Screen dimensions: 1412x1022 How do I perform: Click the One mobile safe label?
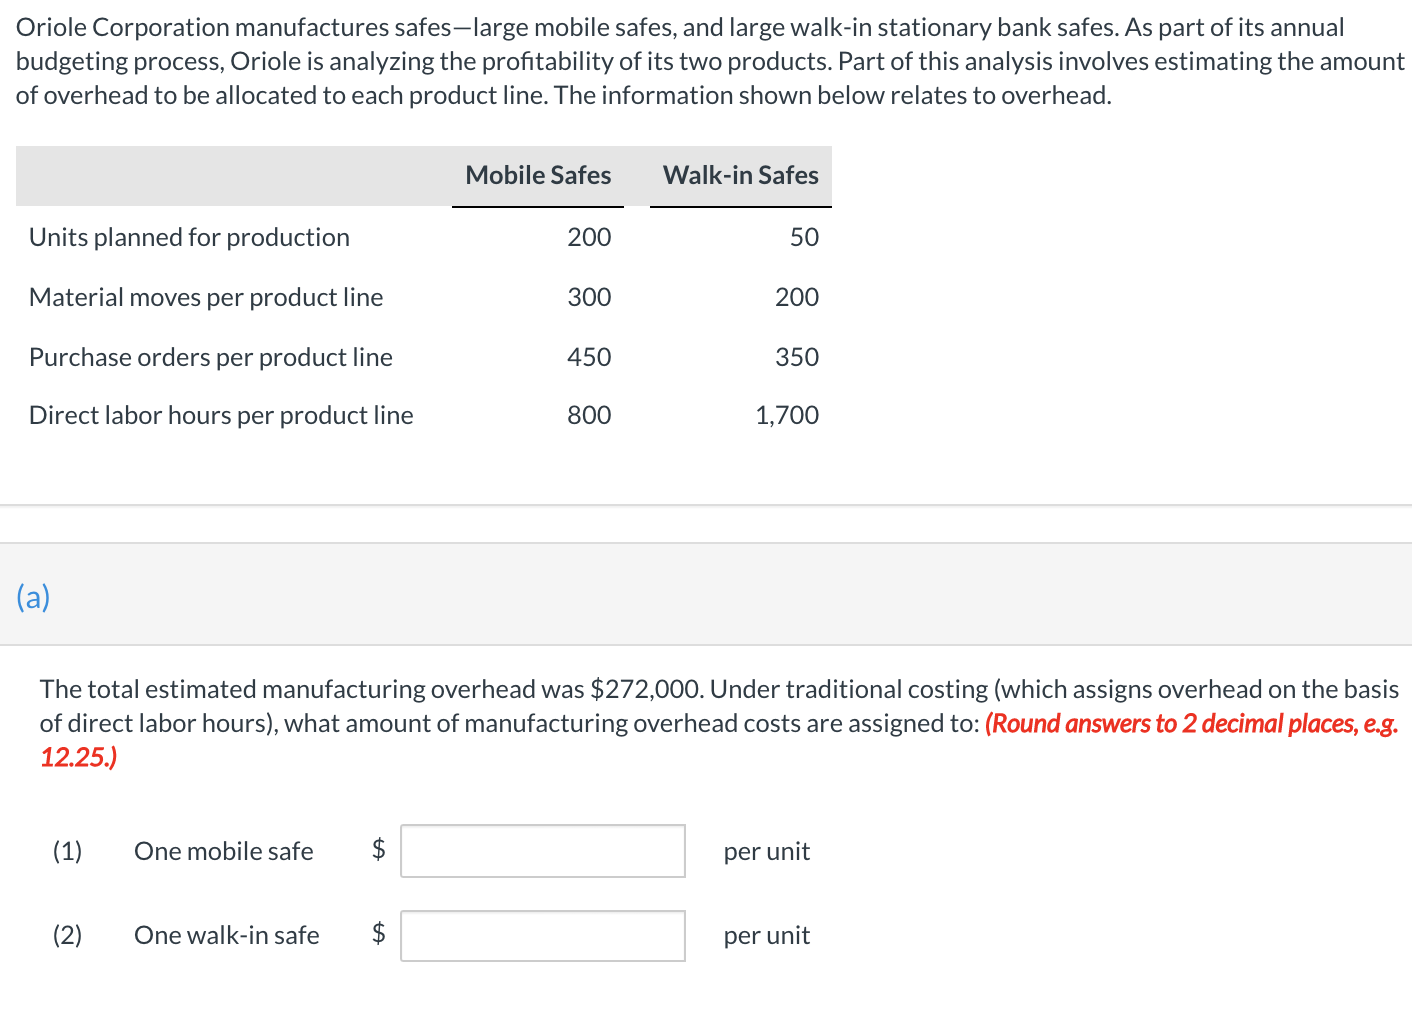[x=224, y=851]
